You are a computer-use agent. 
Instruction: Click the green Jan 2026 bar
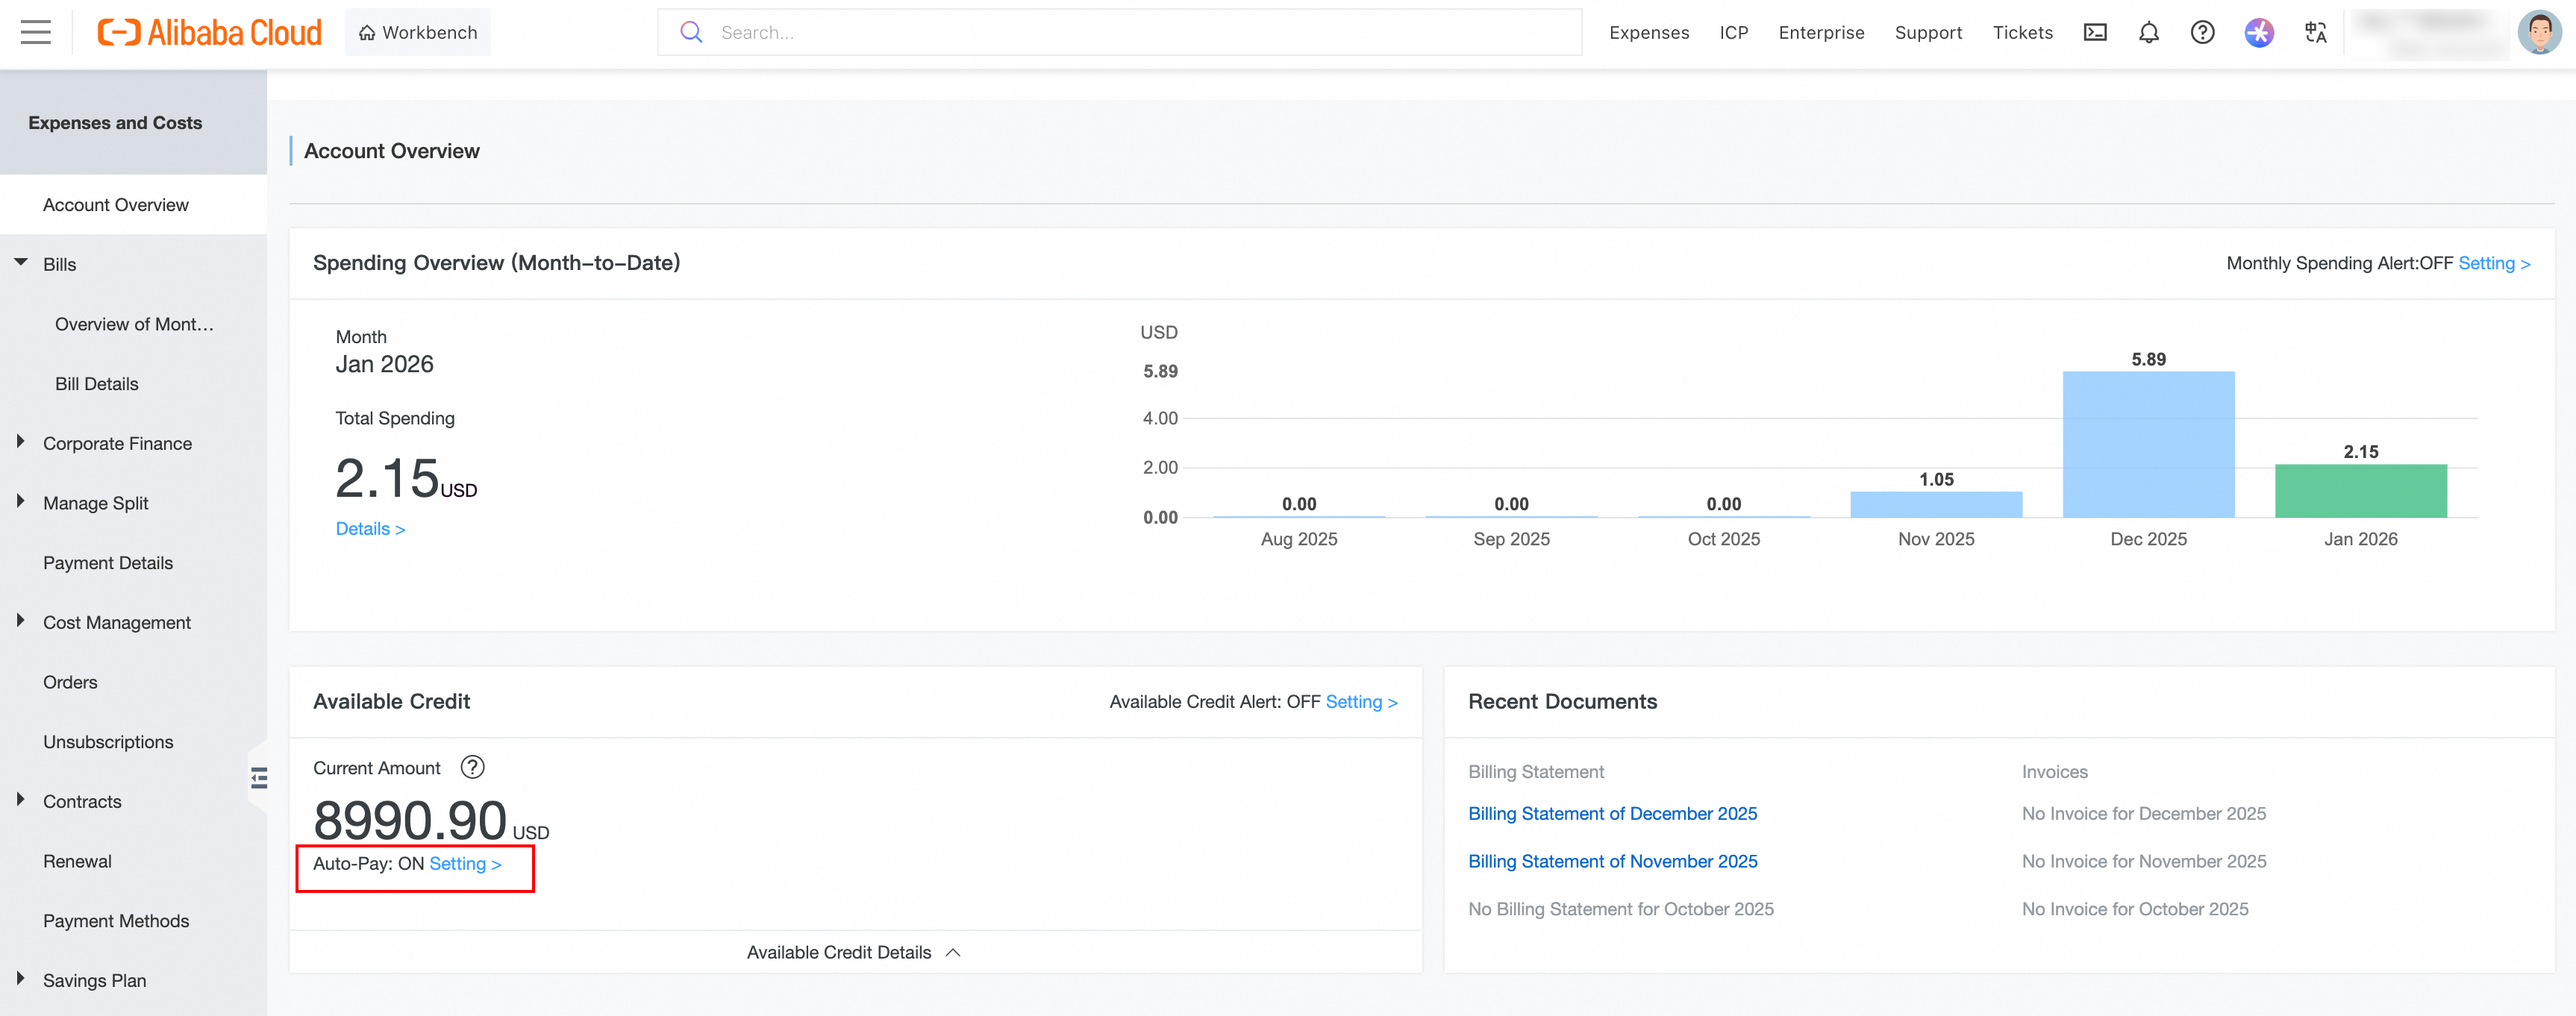[x=2360, y=491]
